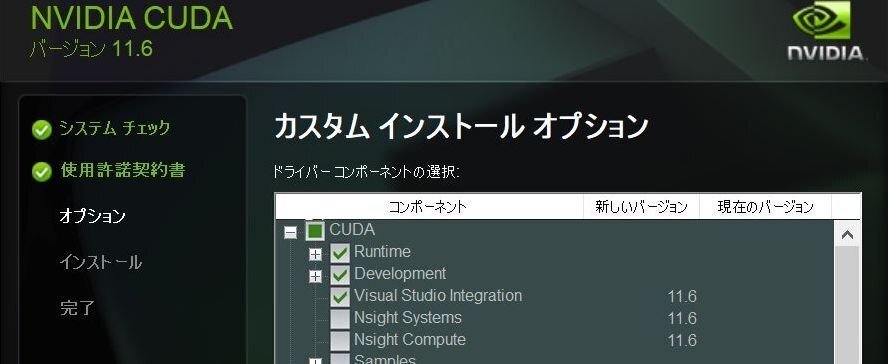Image resolution: width=888 pixels, height=364 pixels.
Task: Expand the Runtime component node
Action: 315,255
